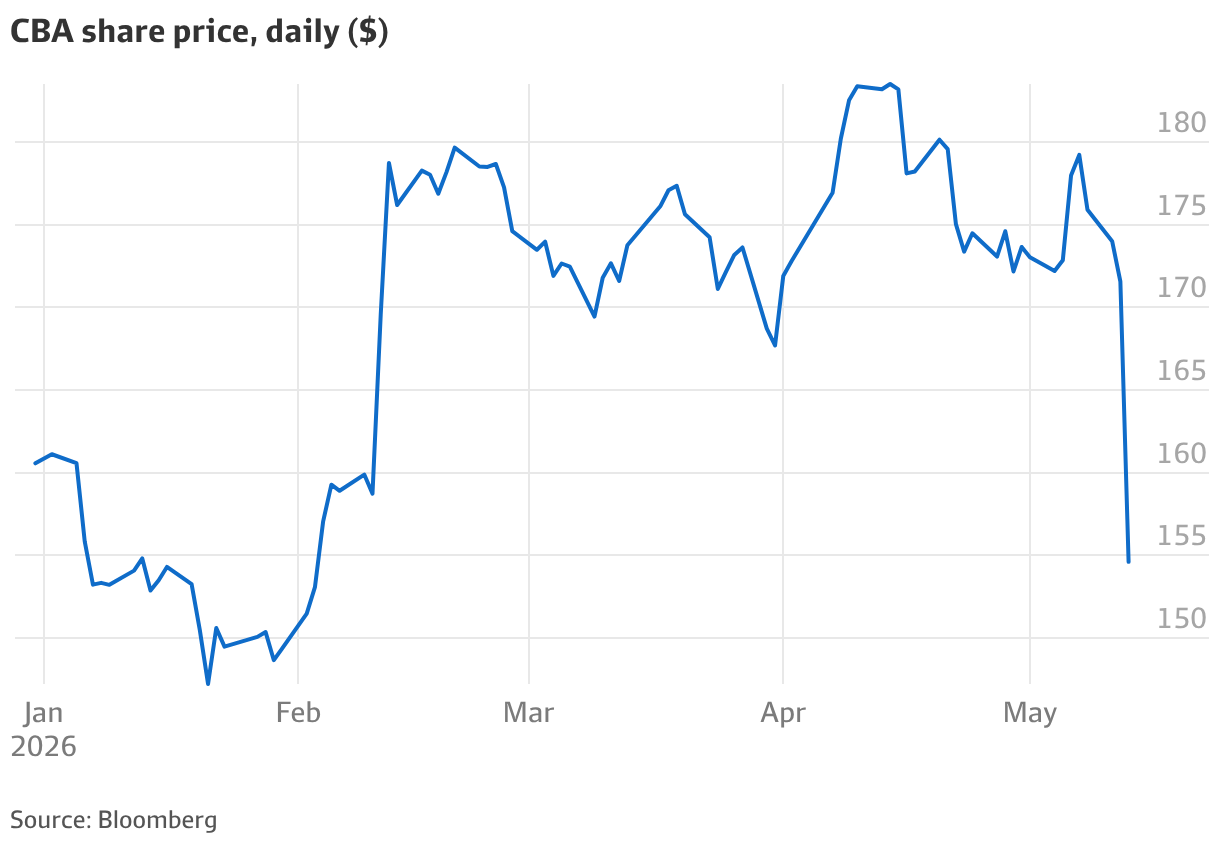Select the May x-axis label
The image size is (1220, 846).
click(1030, 714)
